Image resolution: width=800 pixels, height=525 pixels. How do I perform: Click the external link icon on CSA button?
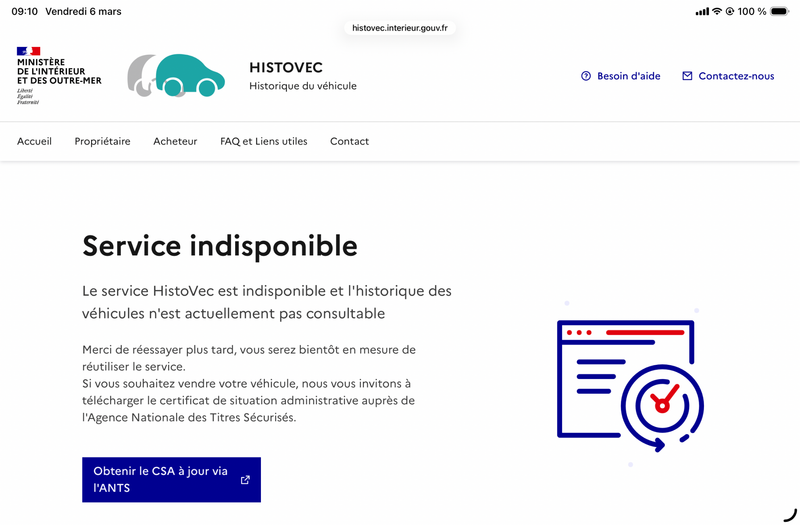tap(245, 480)
